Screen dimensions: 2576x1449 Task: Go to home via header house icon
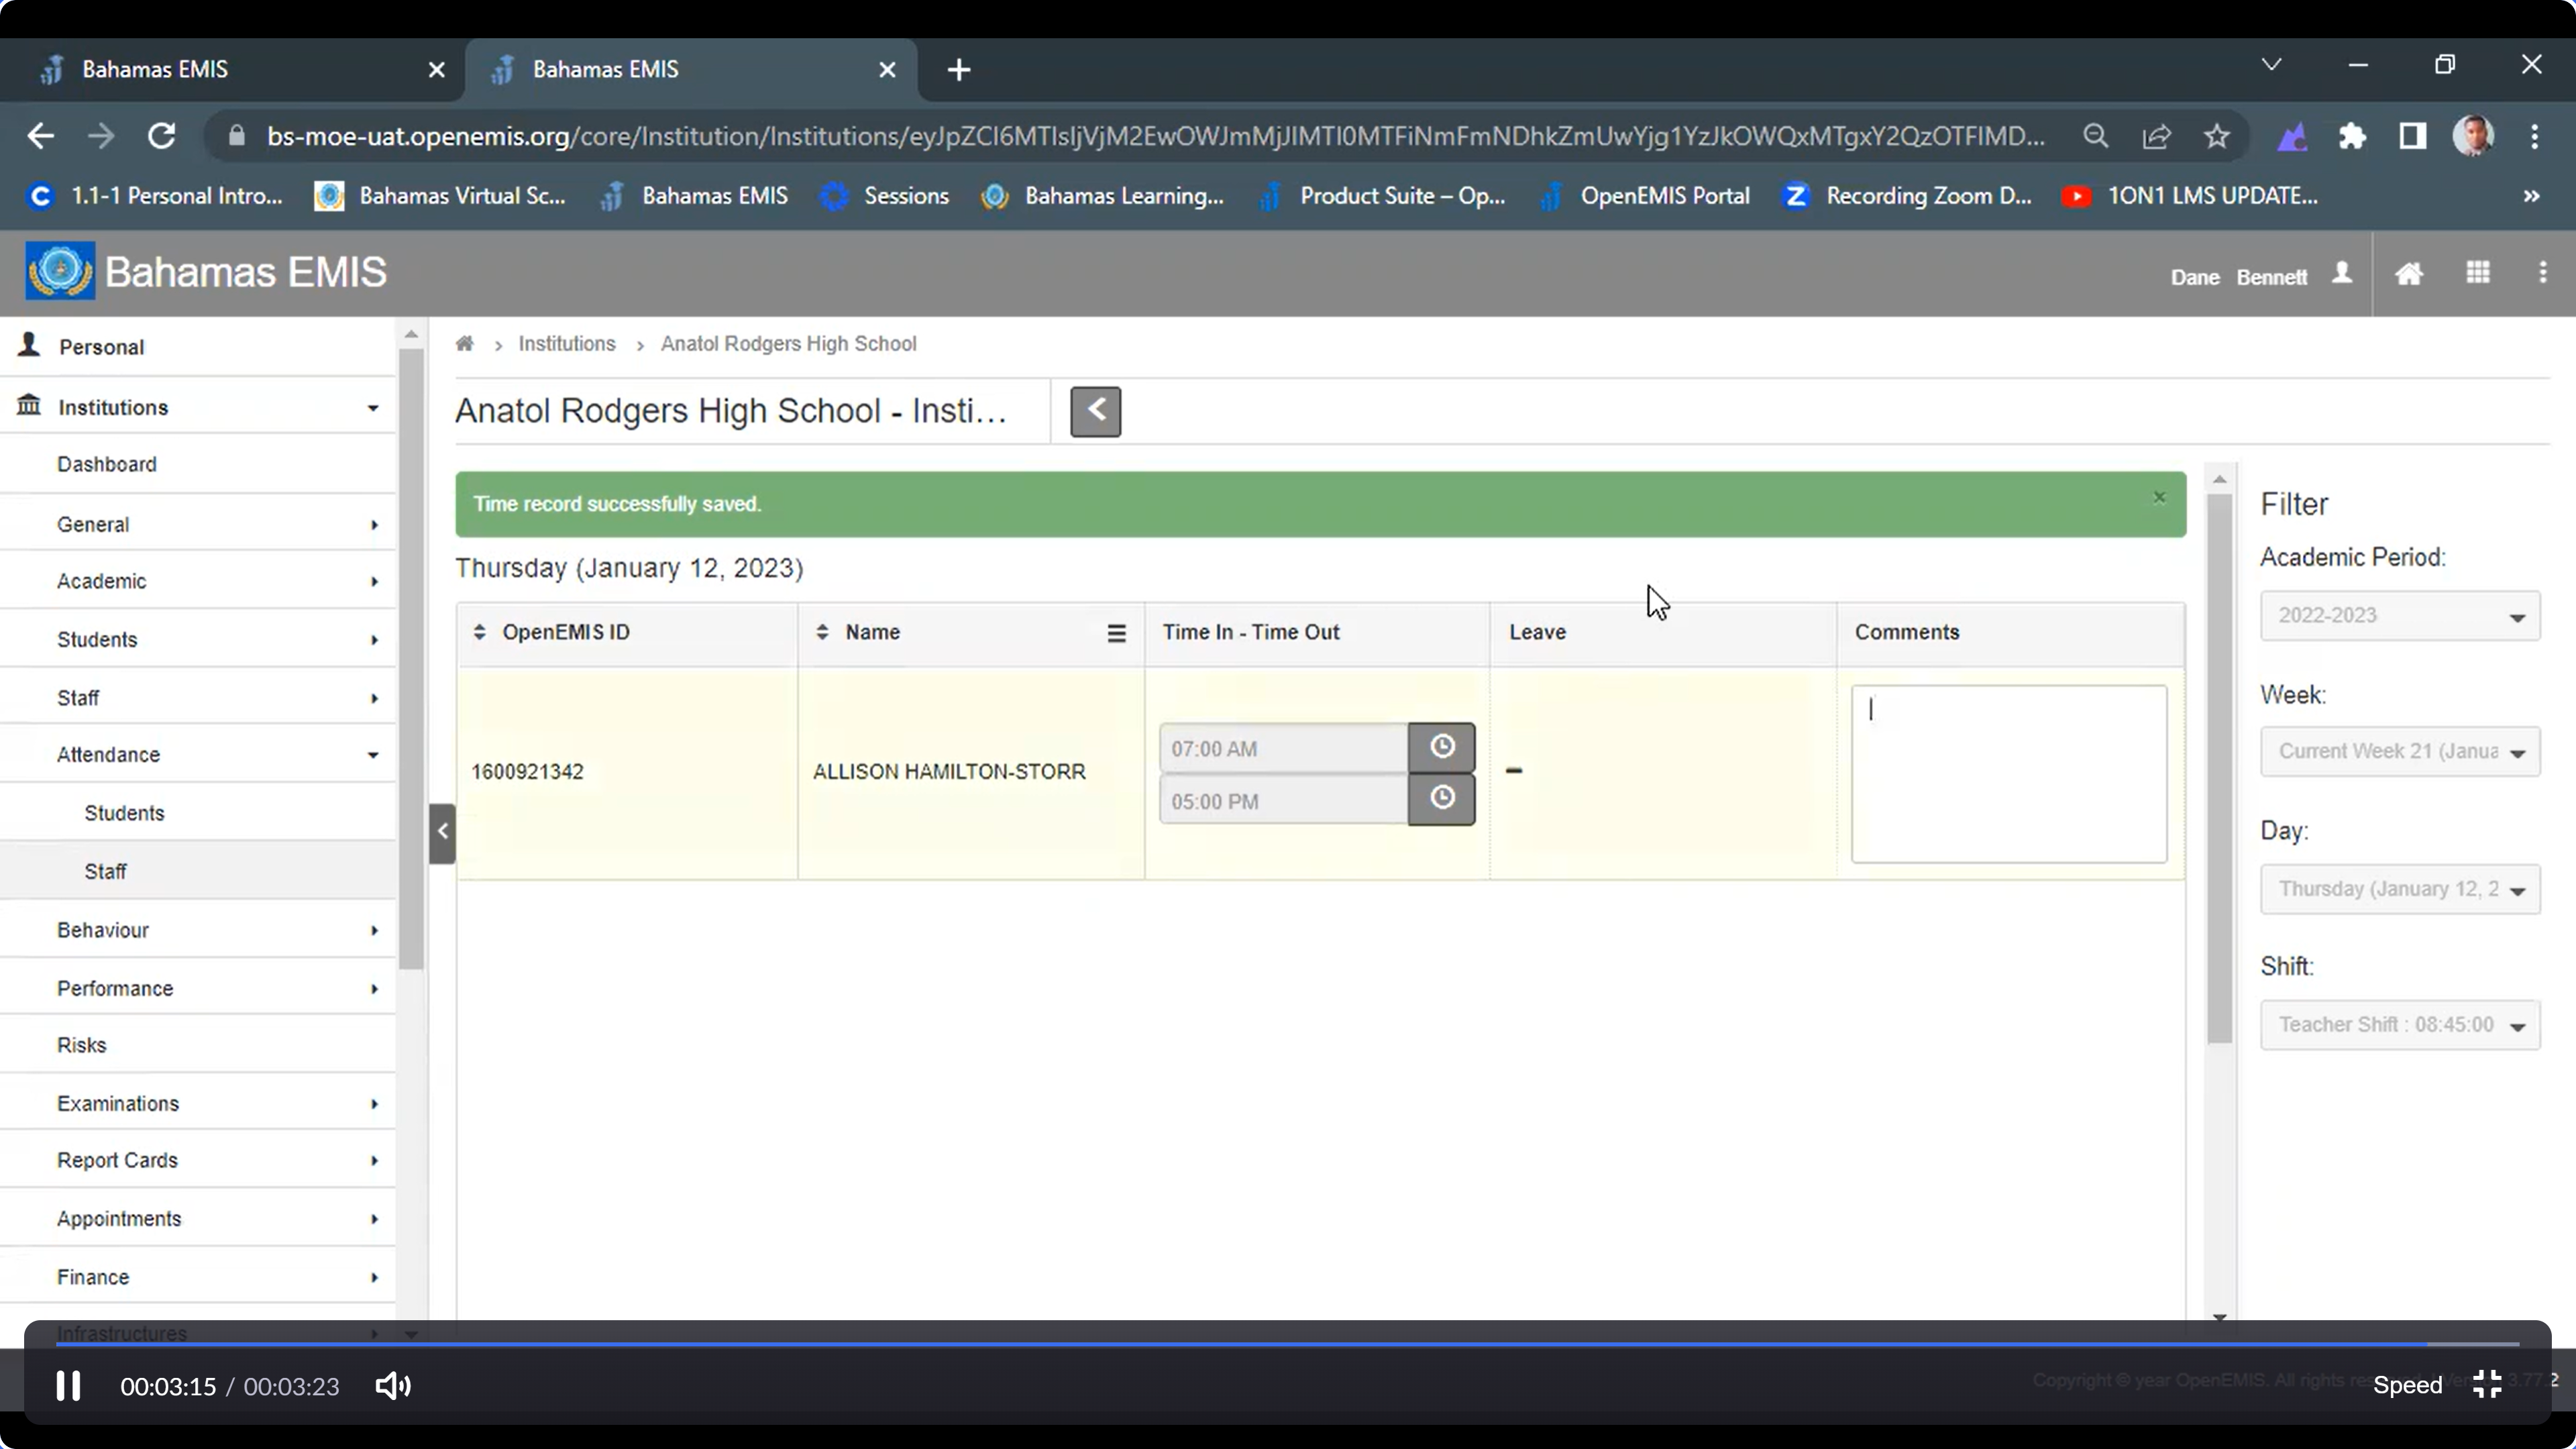[2409, 274]
